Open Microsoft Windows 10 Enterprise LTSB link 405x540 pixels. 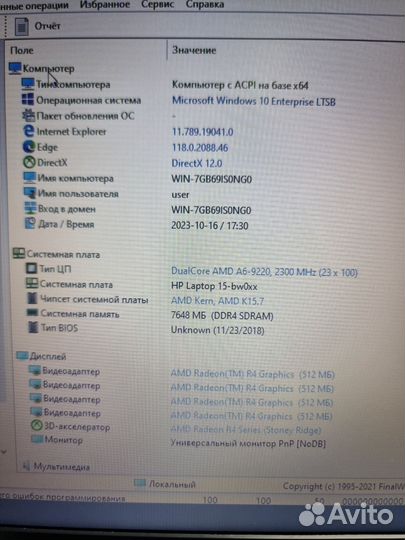[x=253, y=101]
